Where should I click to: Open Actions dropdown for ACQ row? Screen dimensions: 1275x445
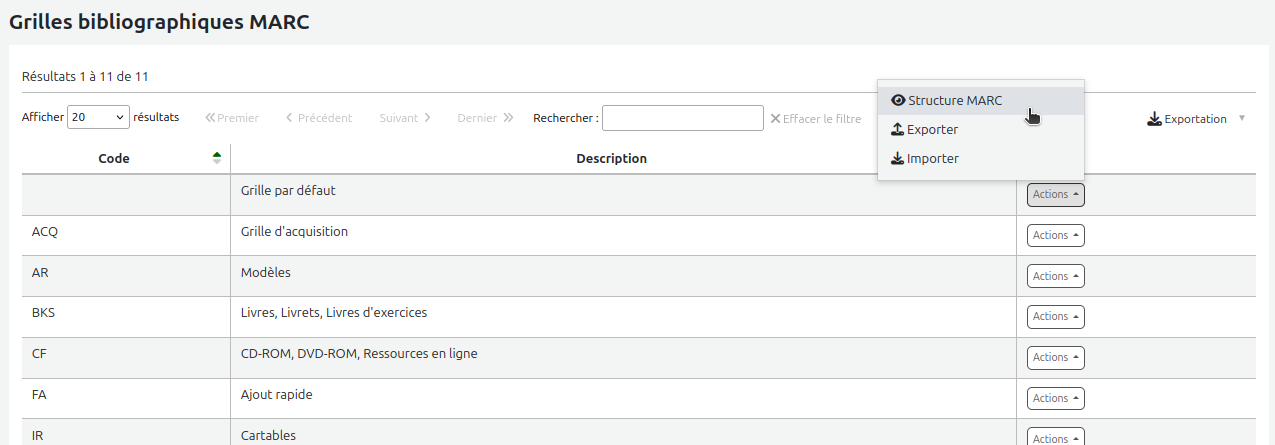(1056, 236)
